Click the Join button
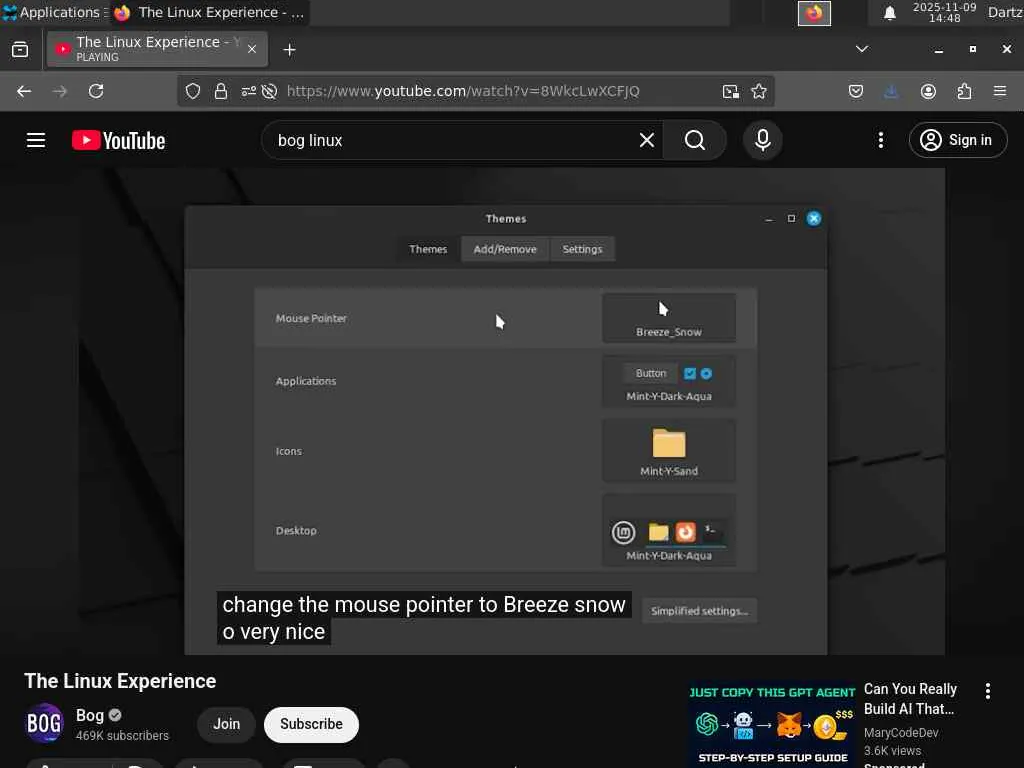 click(227, 724)
